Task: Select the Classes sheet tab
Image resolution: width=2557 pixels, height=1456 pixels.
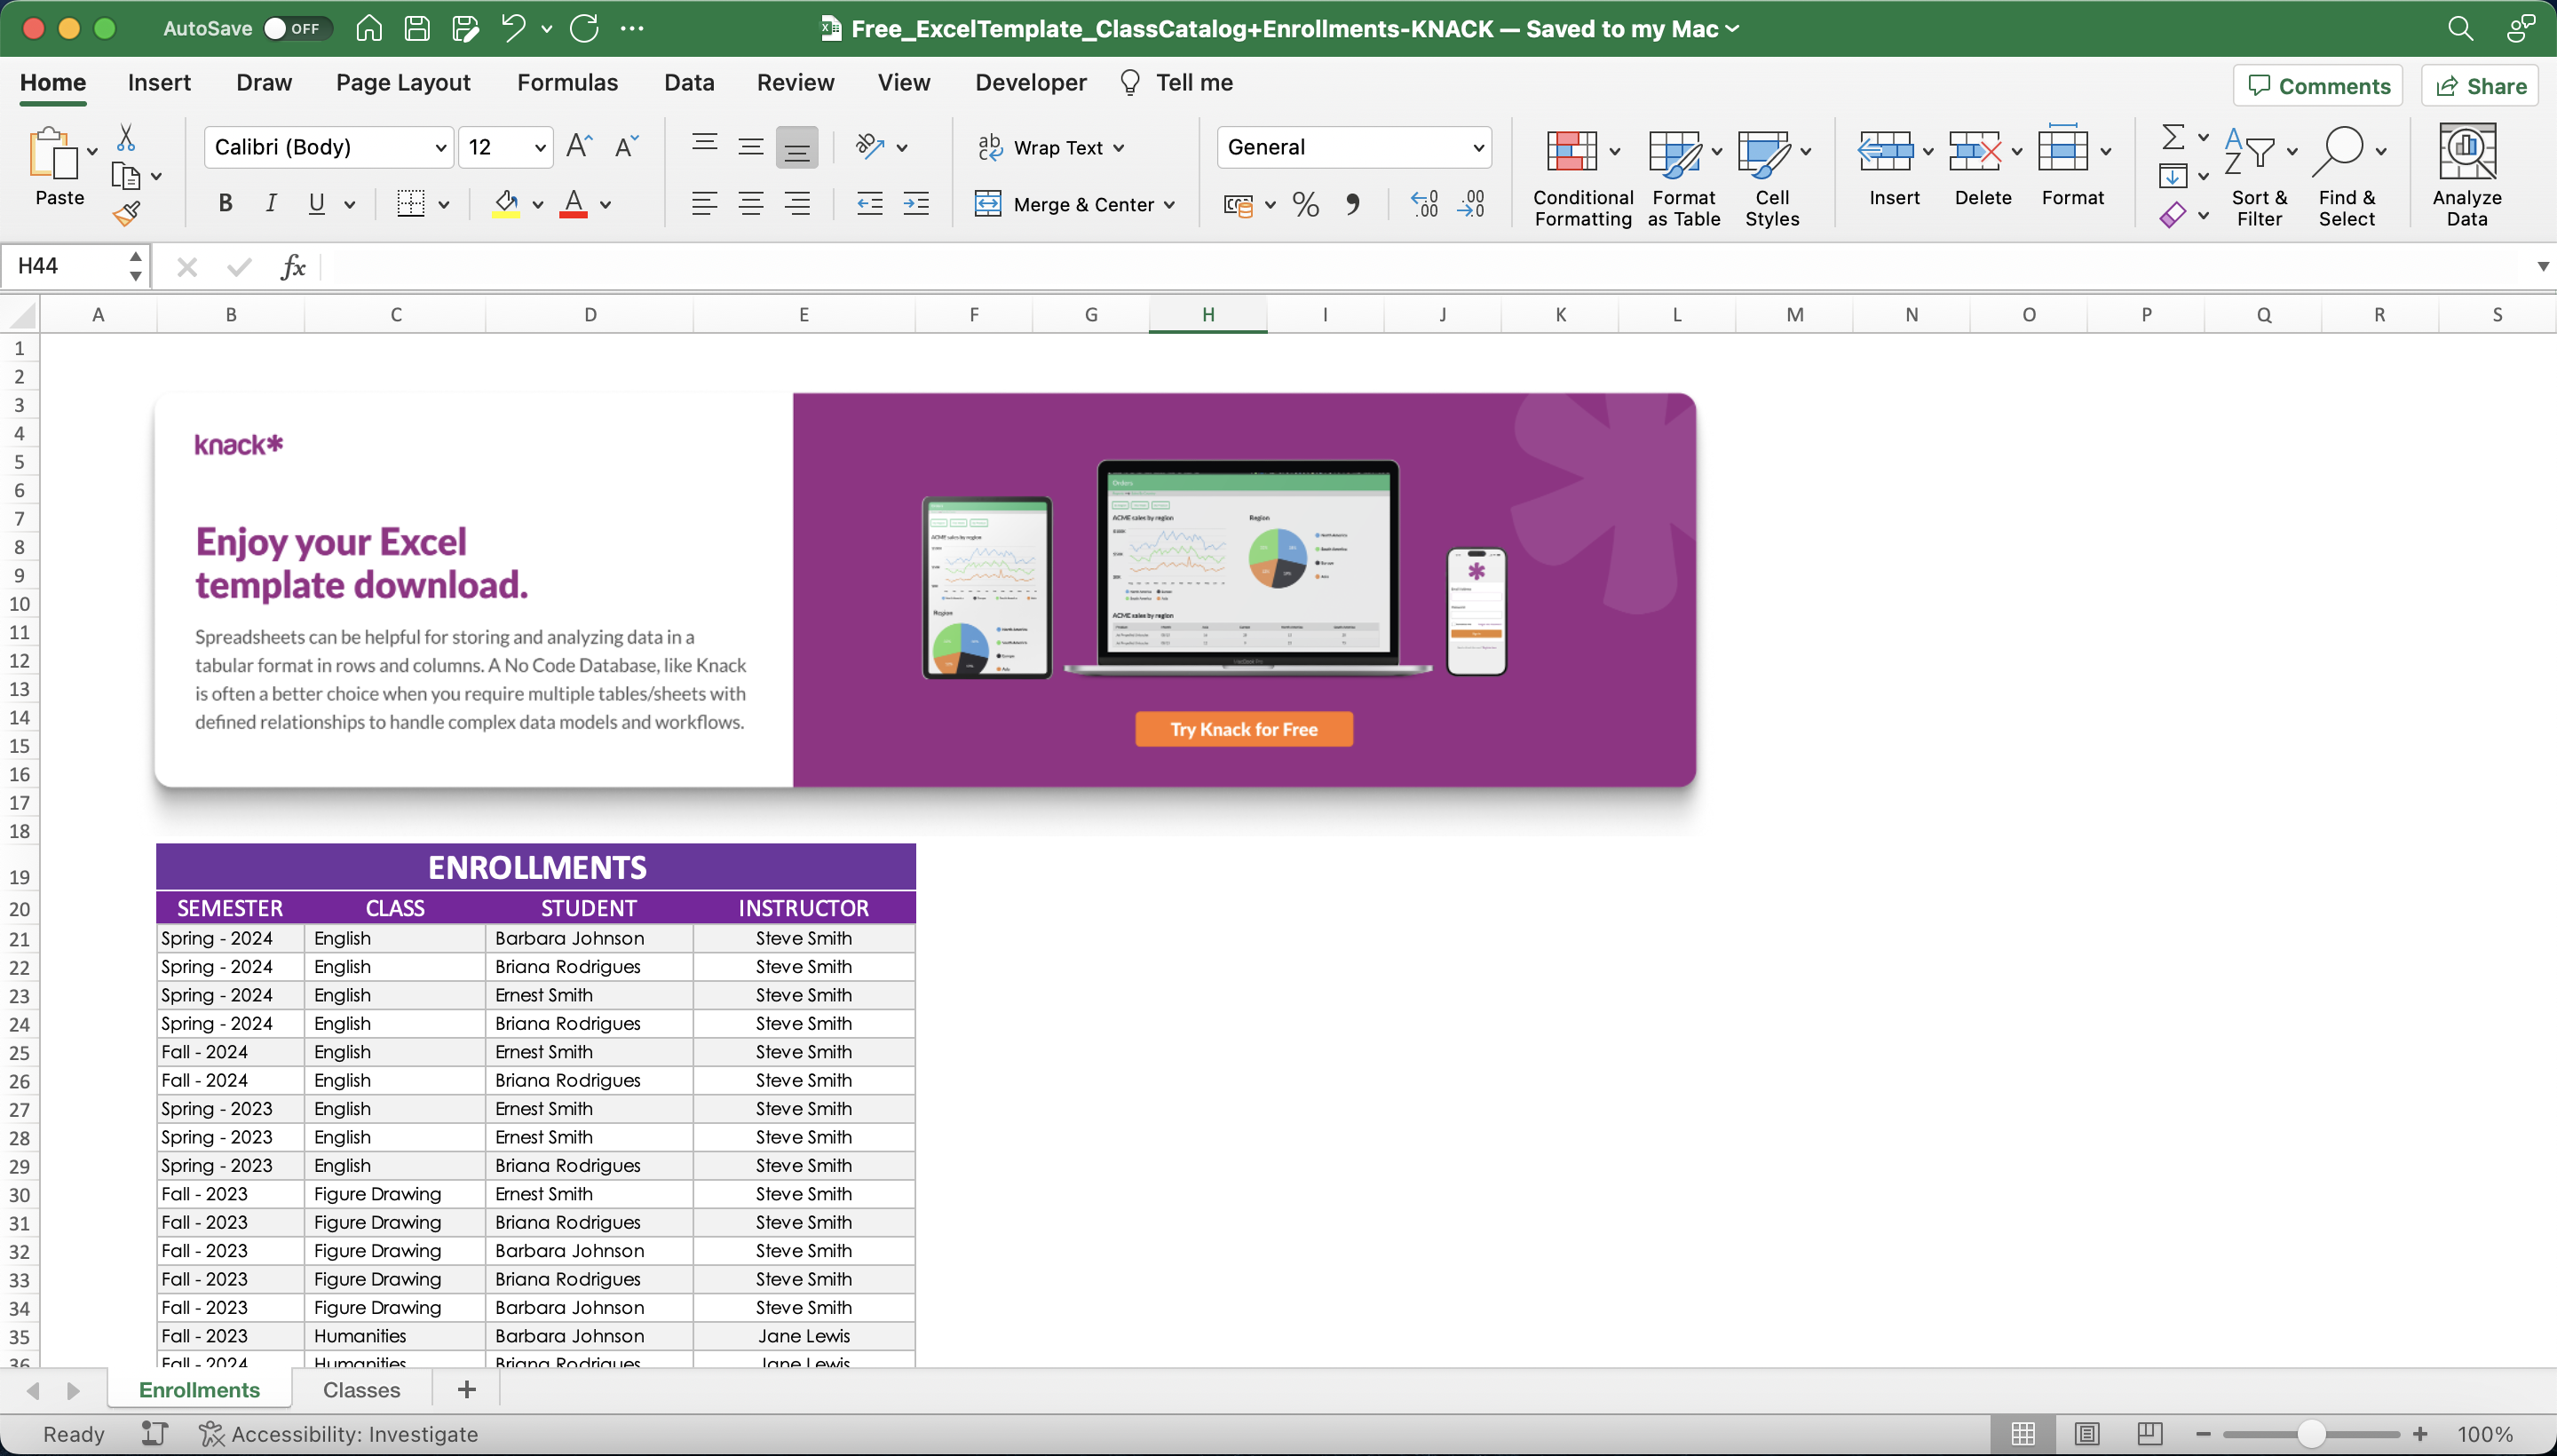Action: pos(361,1389)
